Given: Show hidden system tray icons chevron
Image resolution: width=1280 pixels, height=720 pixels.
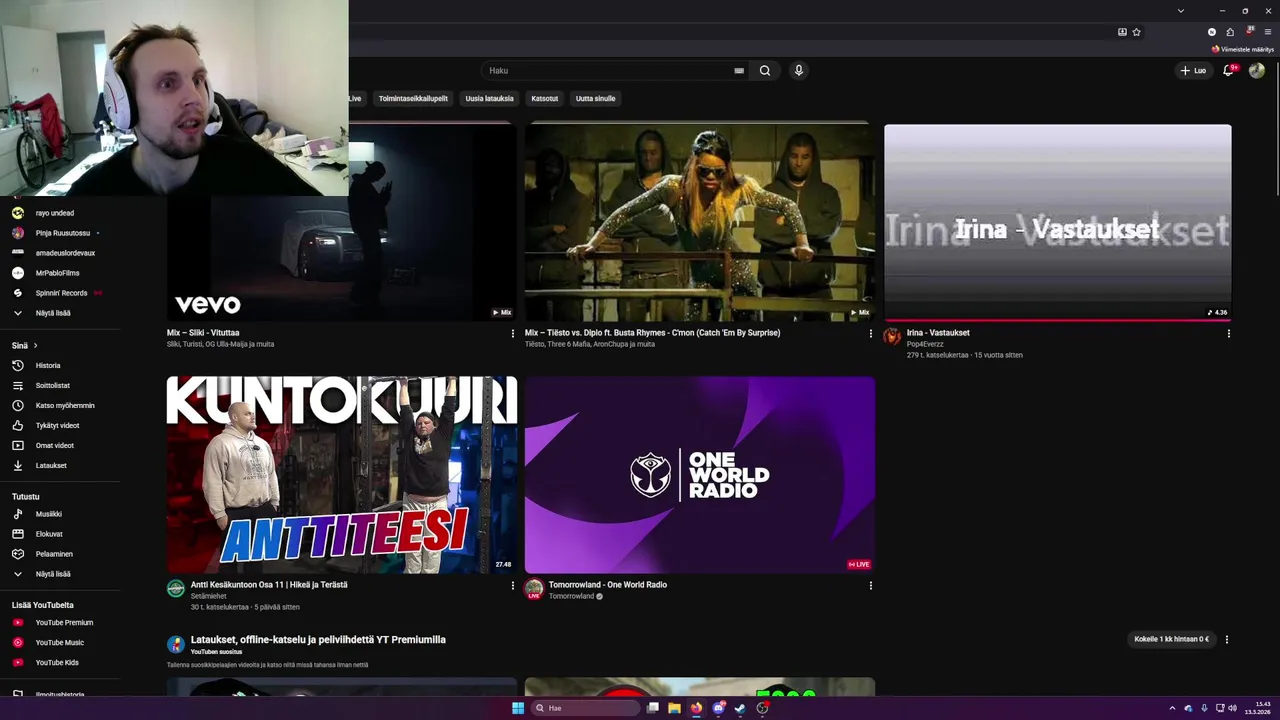Looking at the screenshot, I should coord(1172,708).
